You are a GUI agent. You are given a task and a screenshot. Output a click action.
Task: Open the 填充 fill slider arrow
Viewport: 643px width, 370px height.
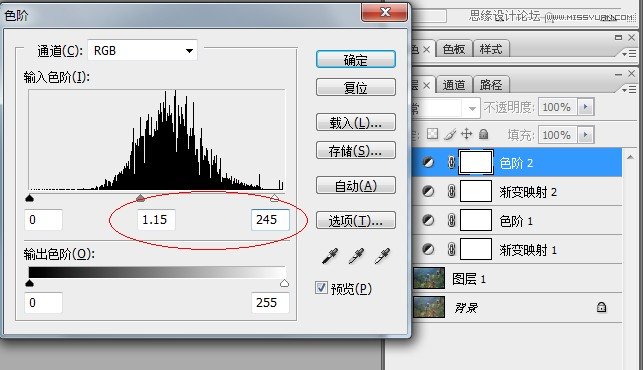pos(586,135)
